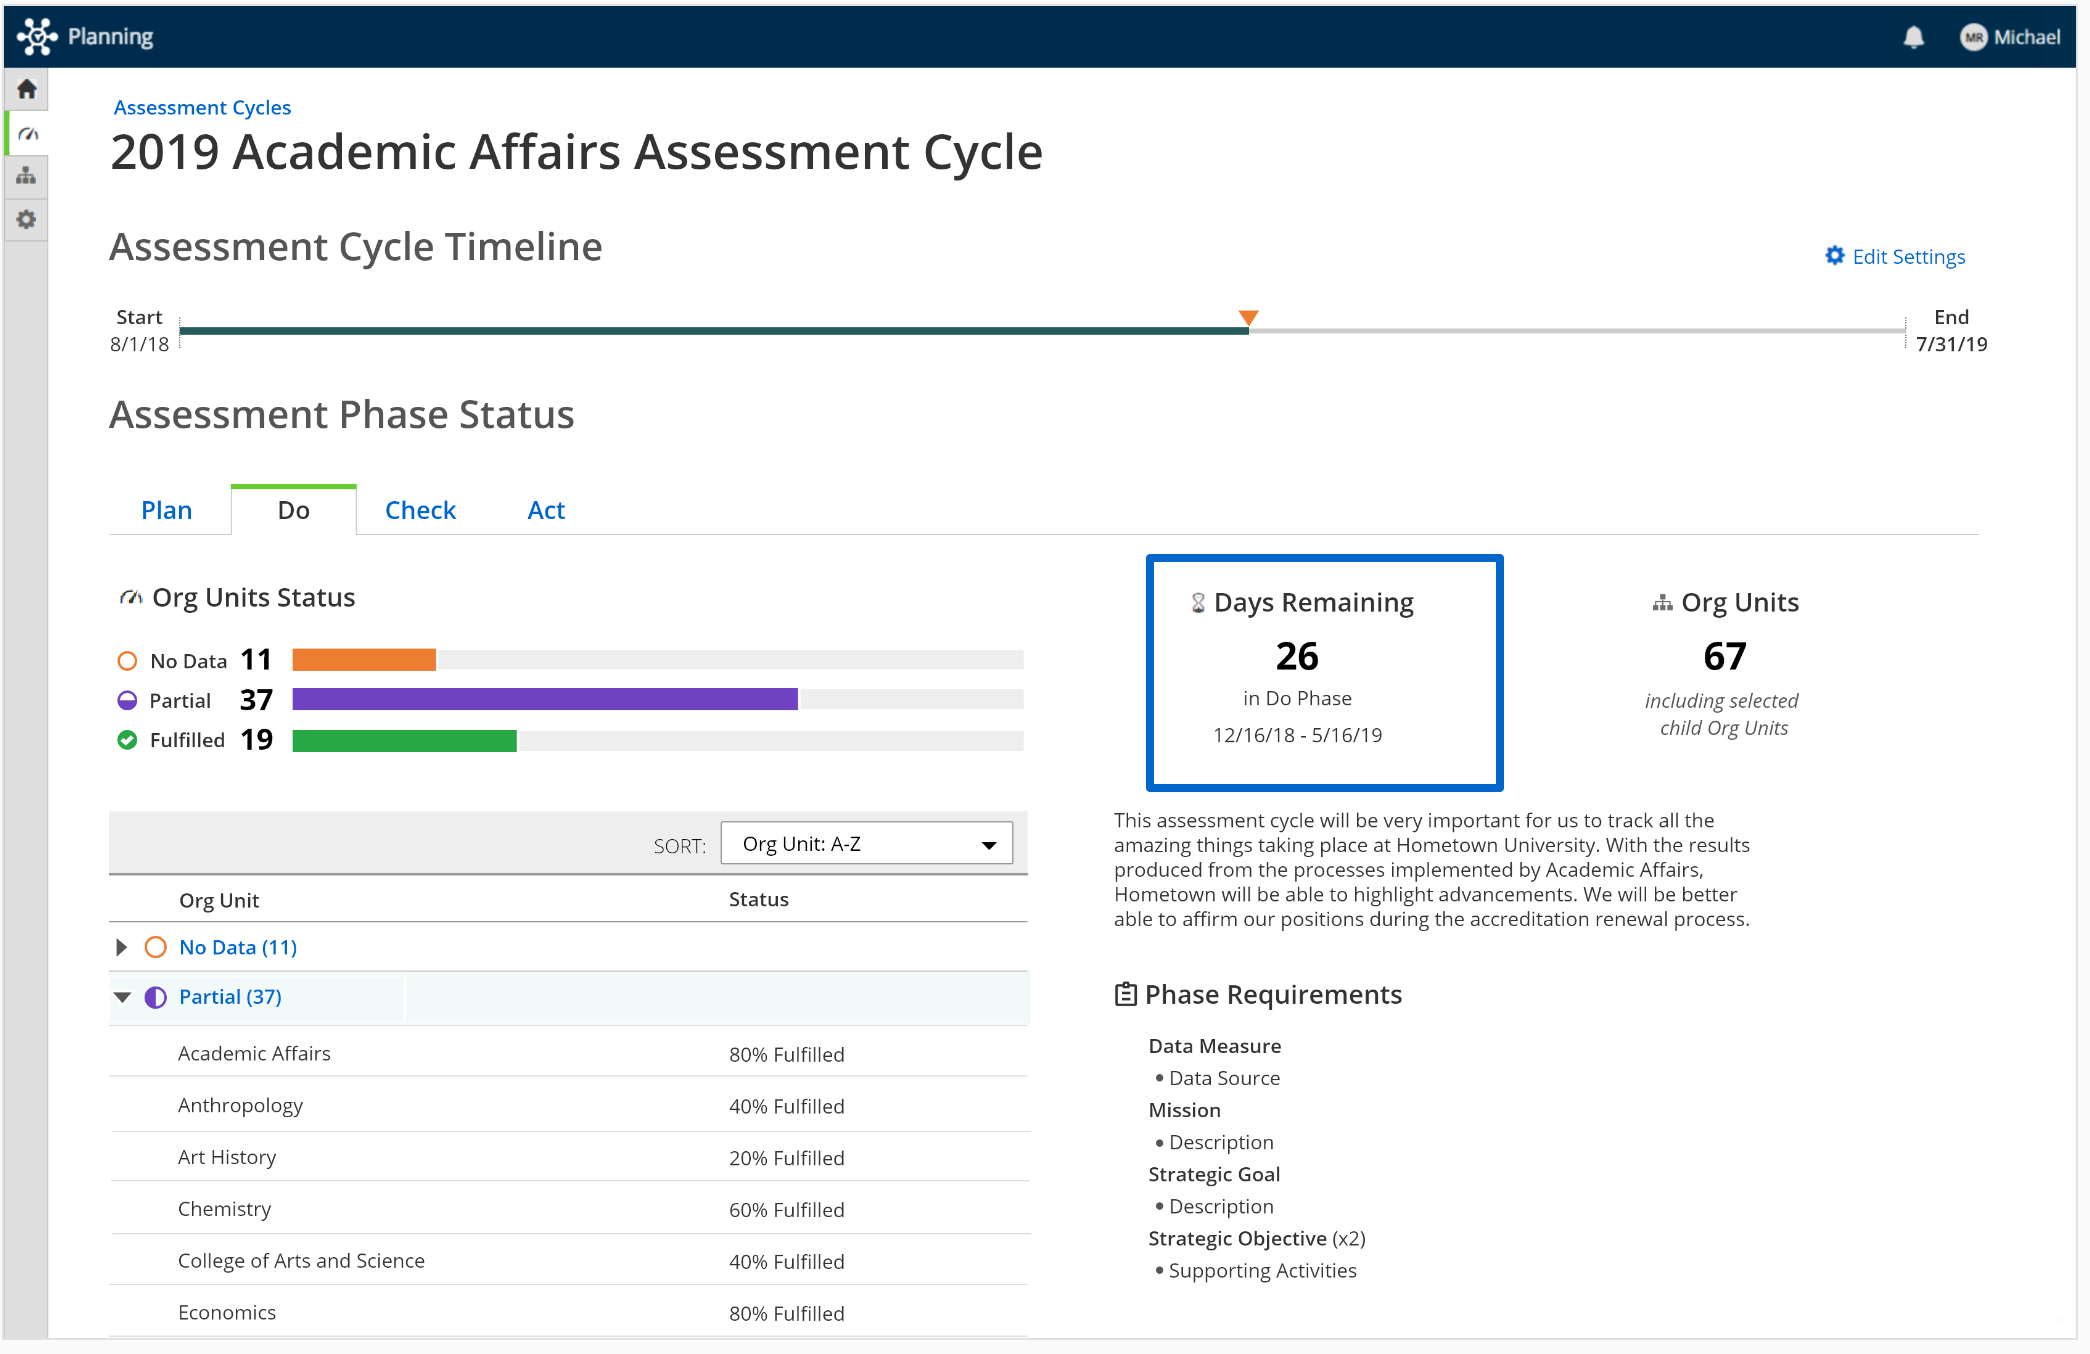Click the Partial status half-circle
Image resolution: width=2090 pixels, height=1354 pixels.
coord(127,700)
